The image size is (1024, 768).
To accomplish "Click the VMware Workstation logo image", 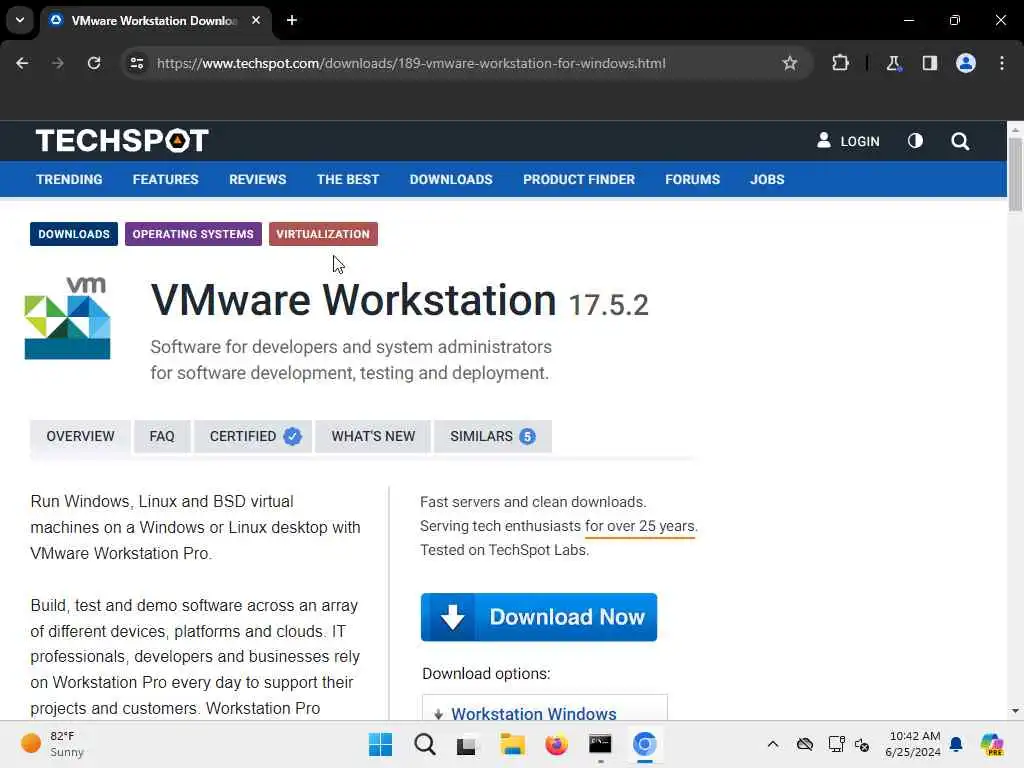I will [x=68, y=318].
